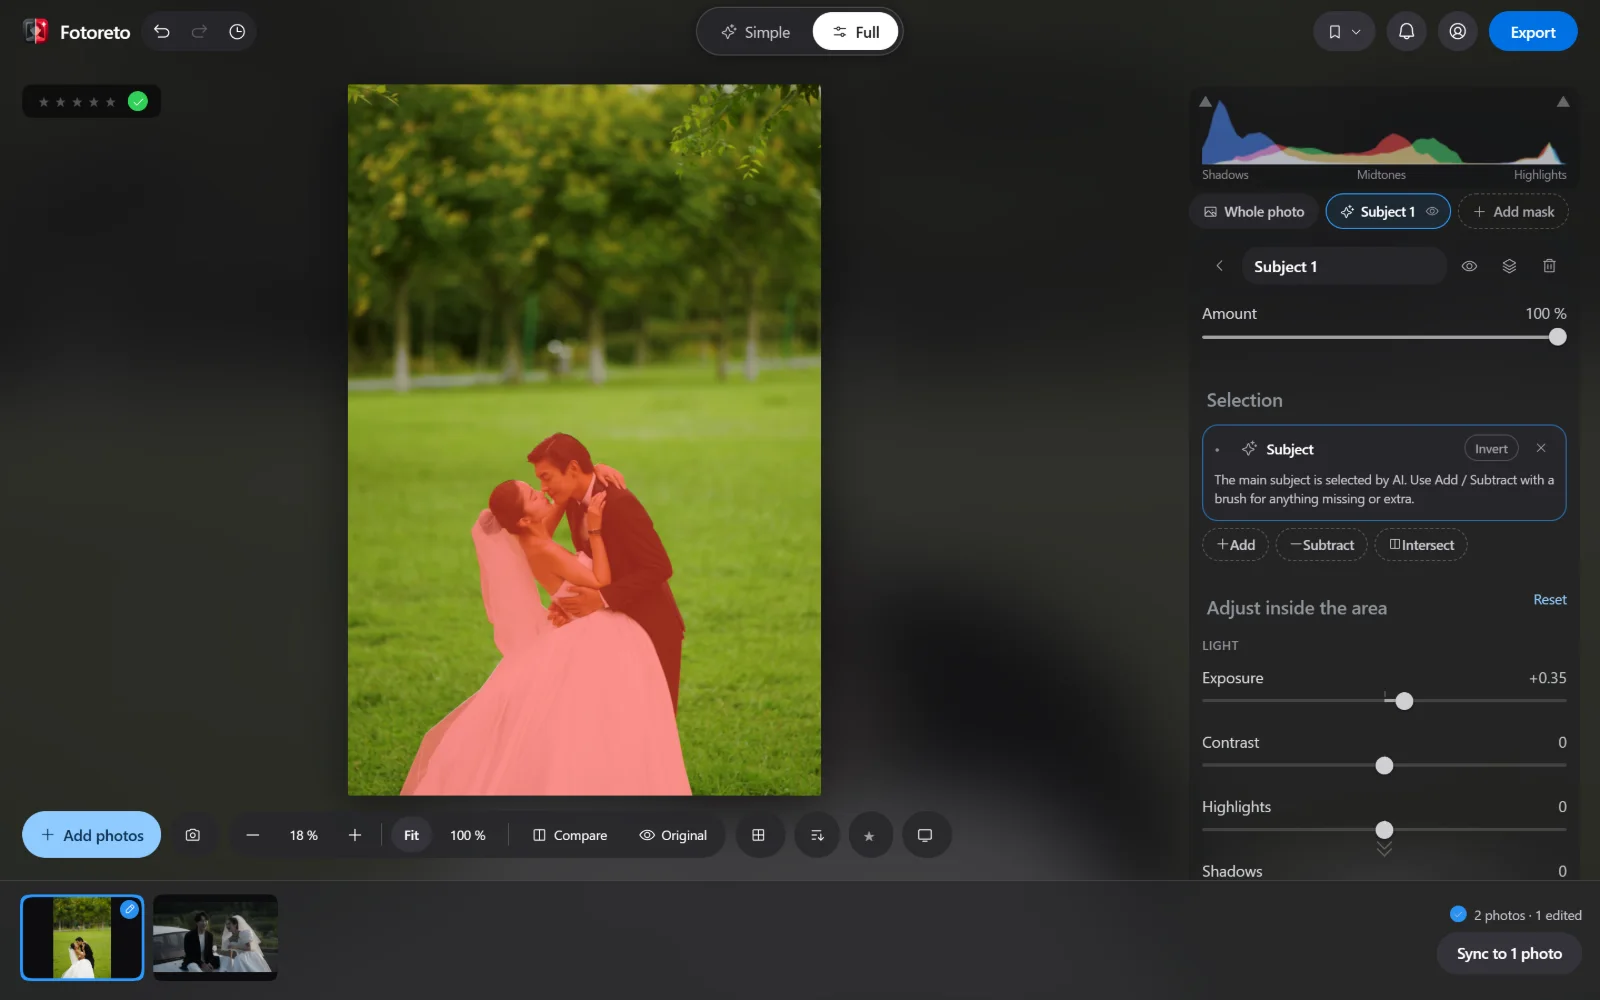Click the Export button

coord(1533,32)
